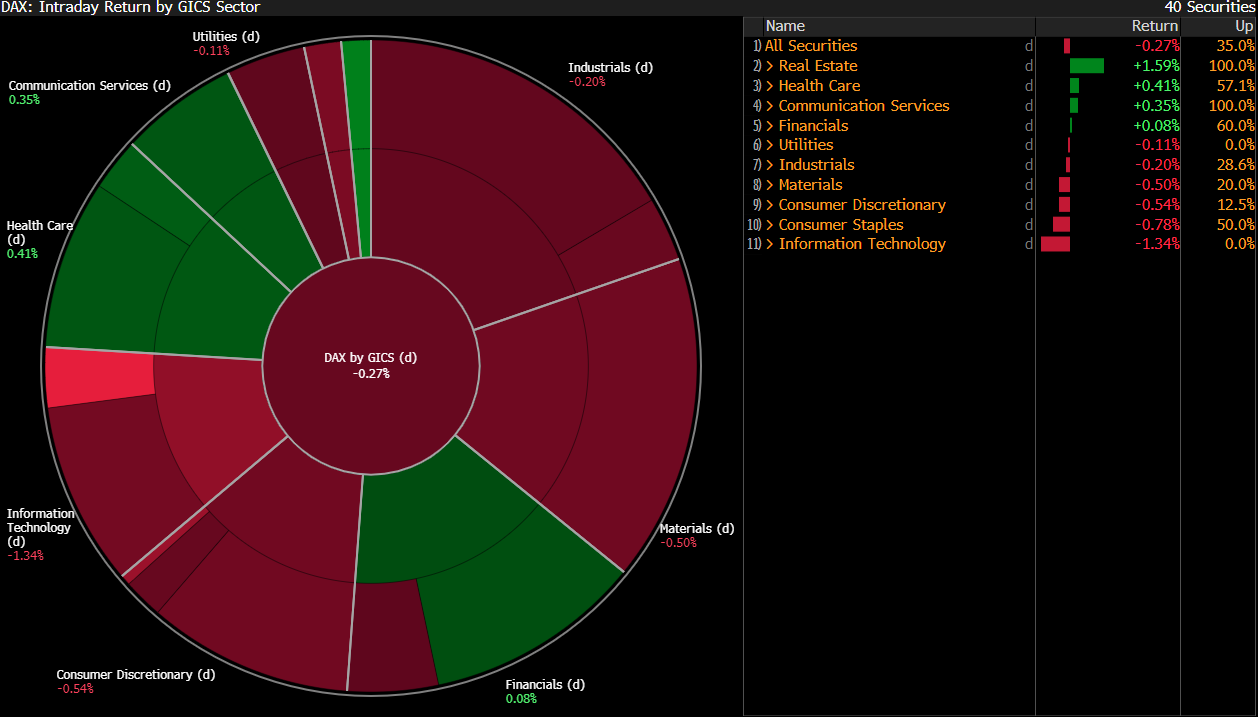Click Materials' -0.50% table return value
This screenshot has height=717, width=1258.
pos(1157,185)
